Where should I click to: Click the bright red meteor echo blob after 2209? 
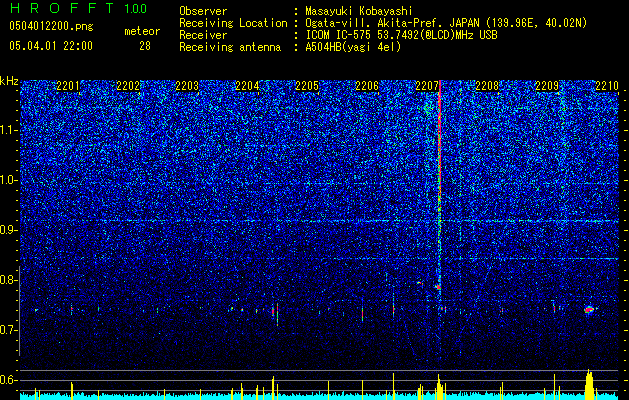point(589,309)
